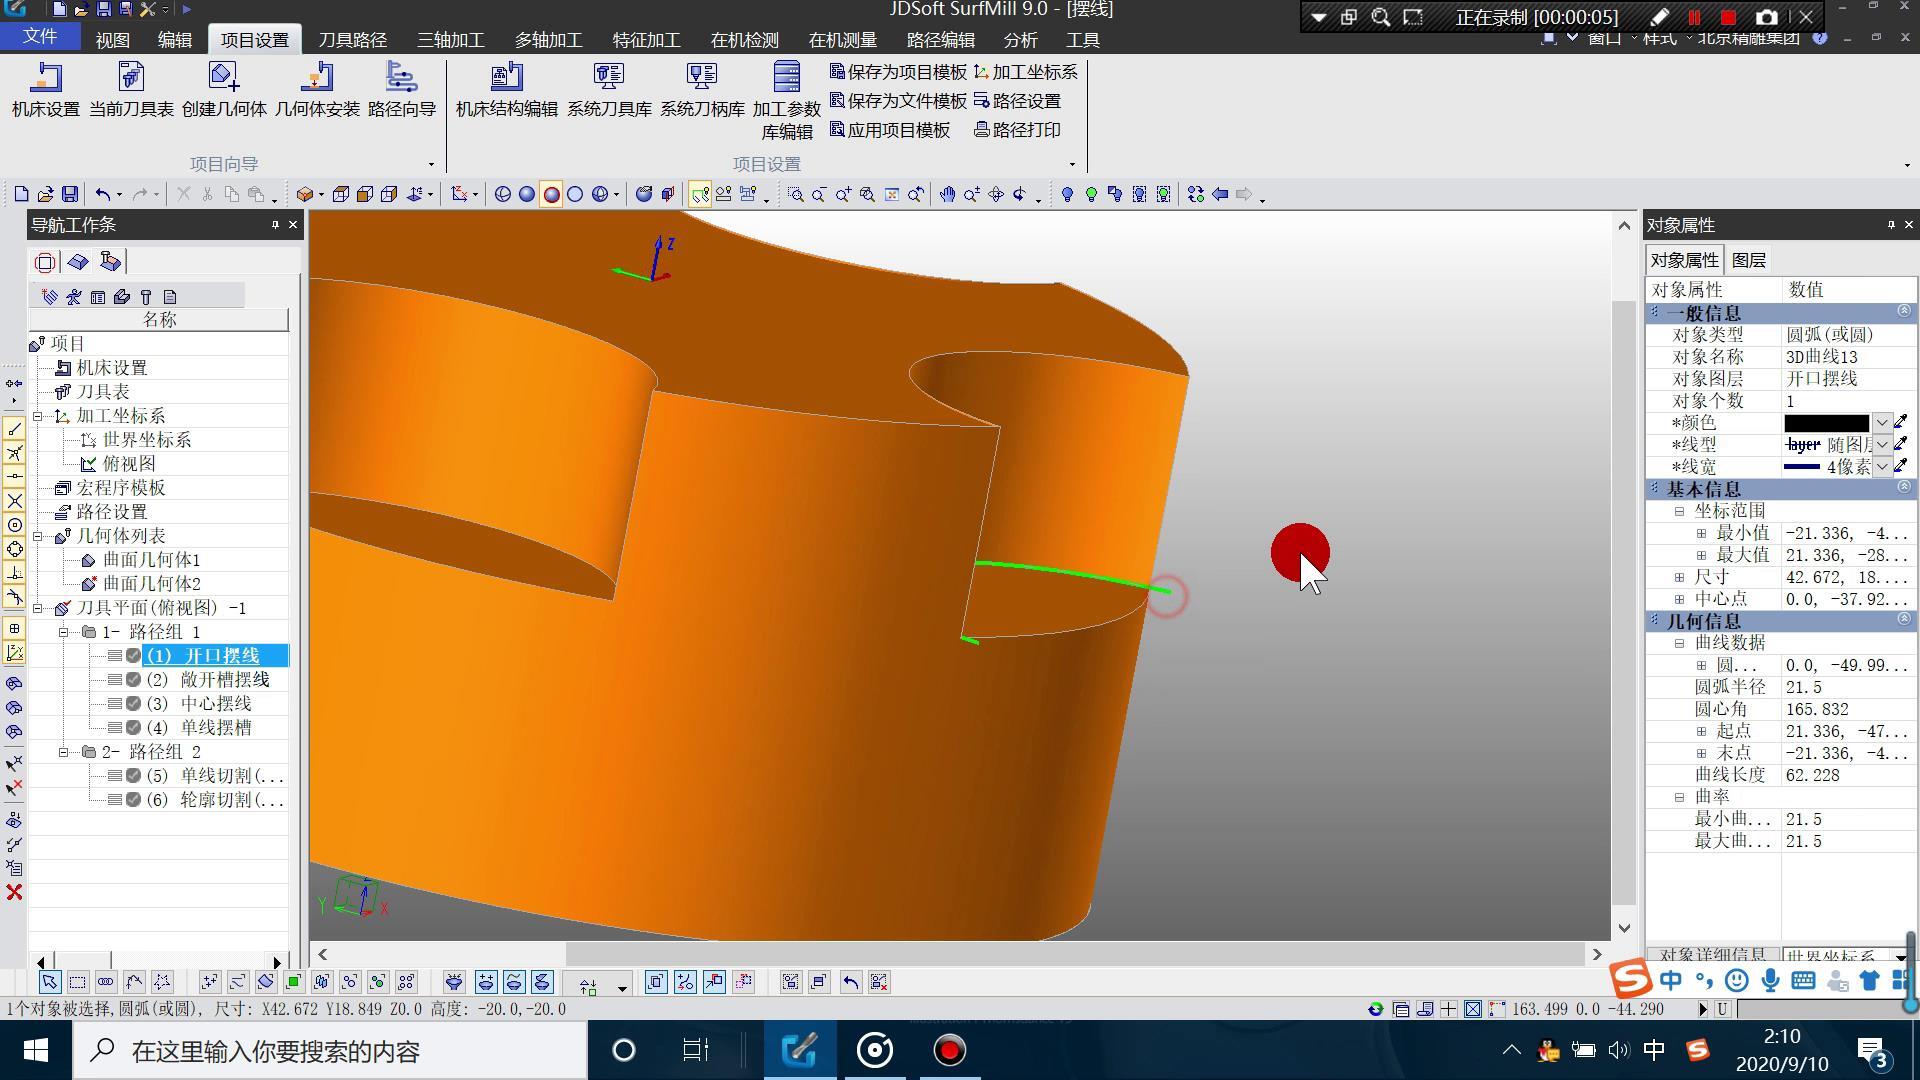The image size is (1920, 1080).
Task: Click 保存为项目模板 button
Action: pyautogui.click(x=898, y=72)
